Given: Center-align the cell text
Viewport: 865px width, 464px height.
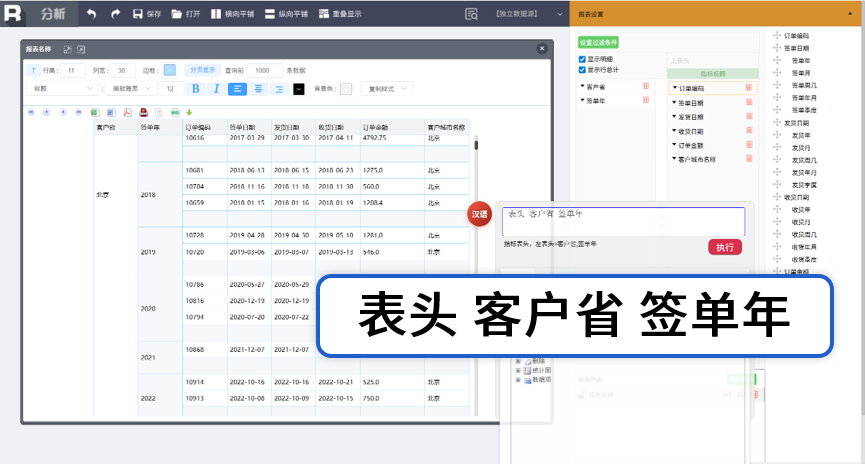Looking at the screenshot, I should [258, 89].
